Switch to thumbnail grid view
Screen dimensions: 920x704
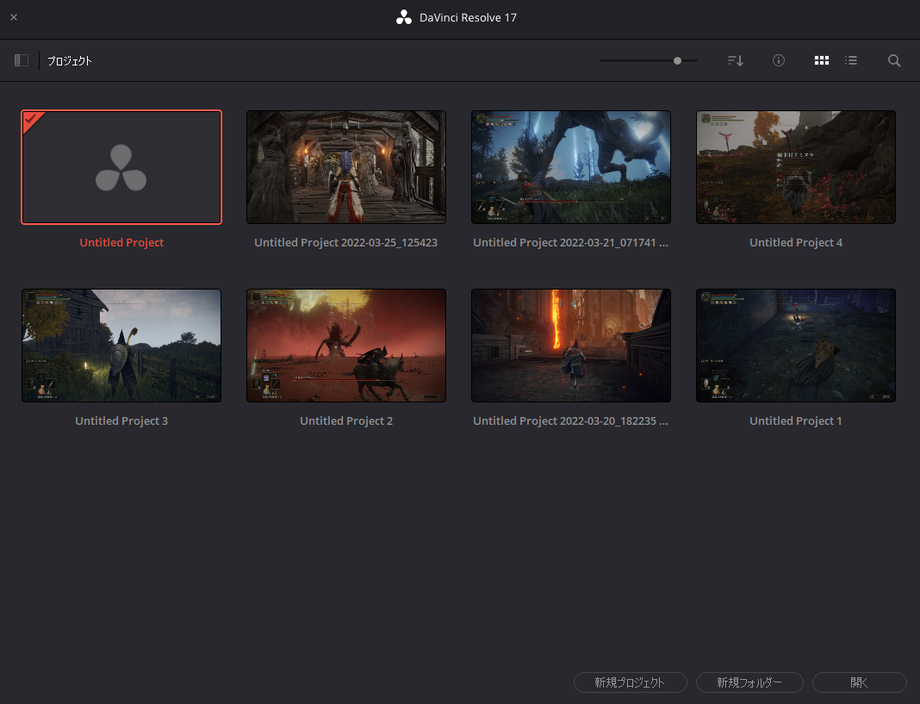pyautogui.click(x=821, y=60)
